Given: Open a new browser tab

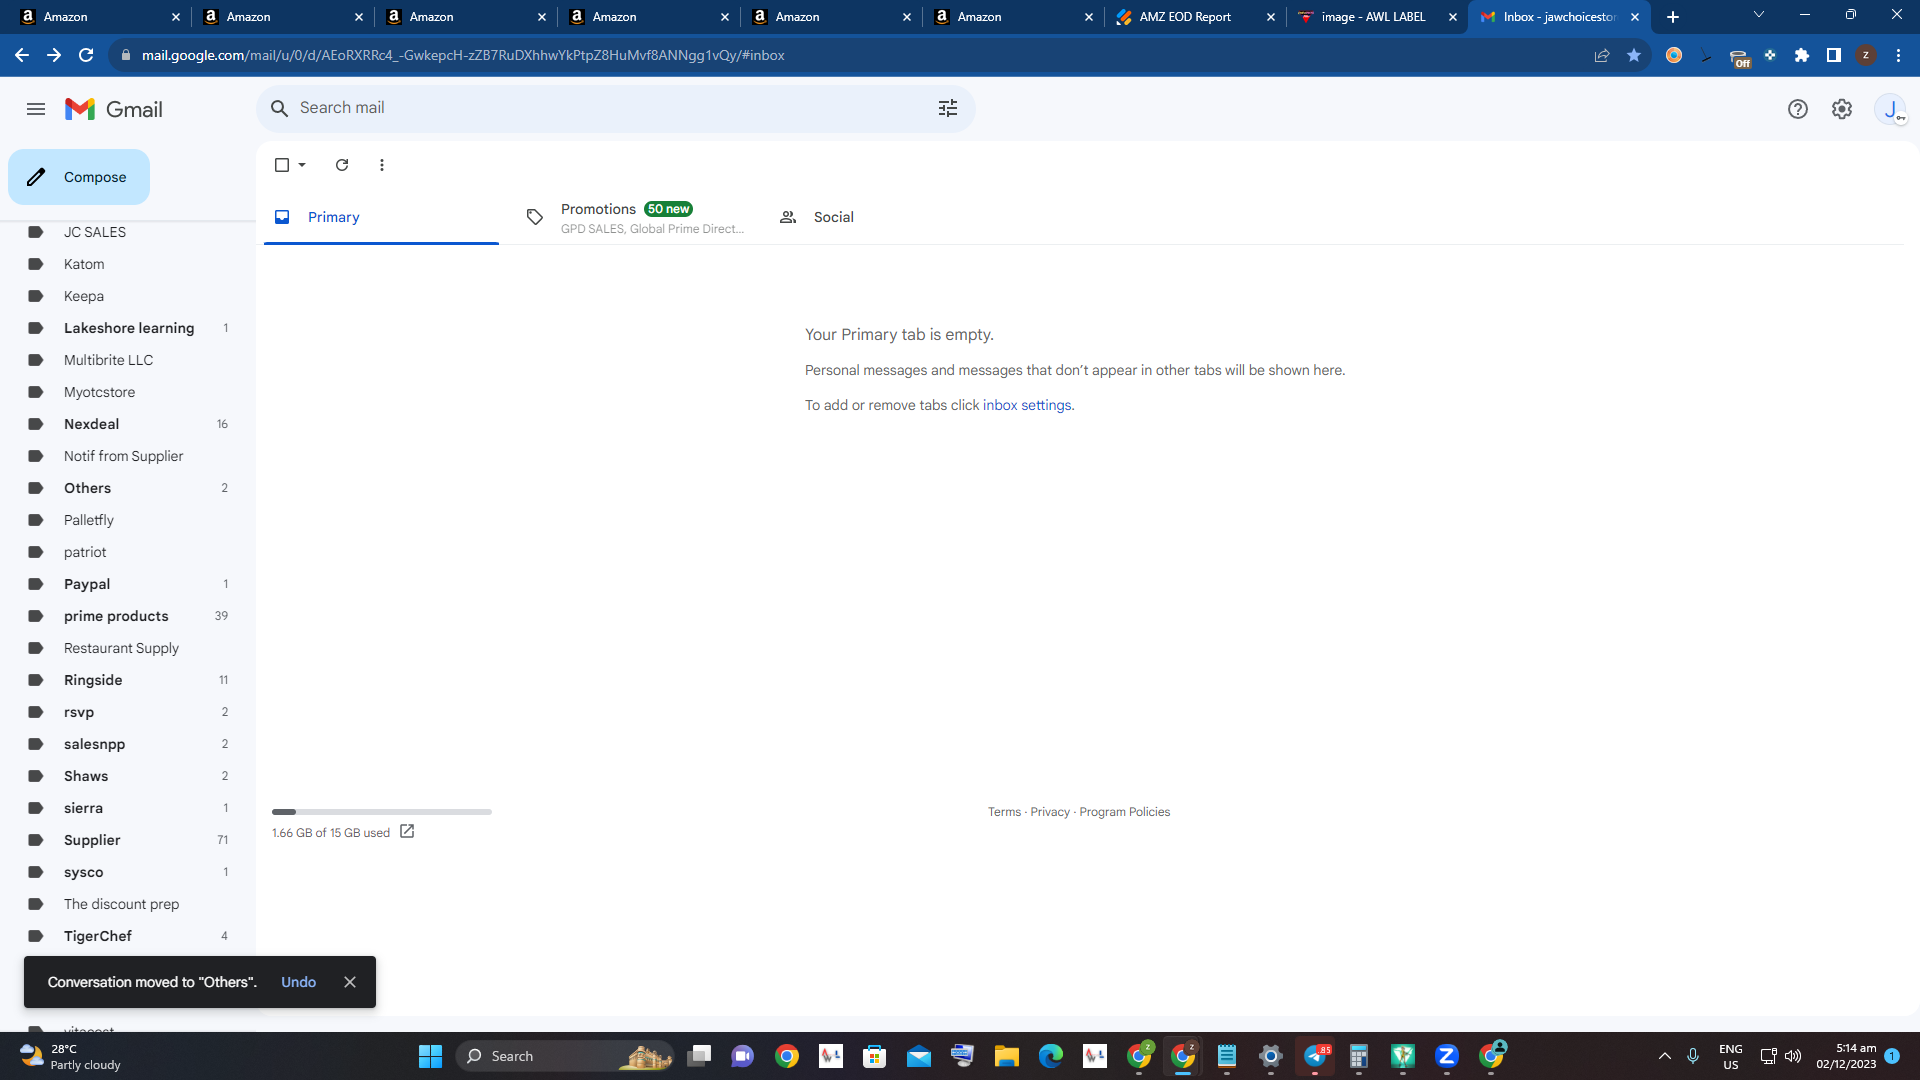Looking at the screenshot, I should [x=1673, y=17].
